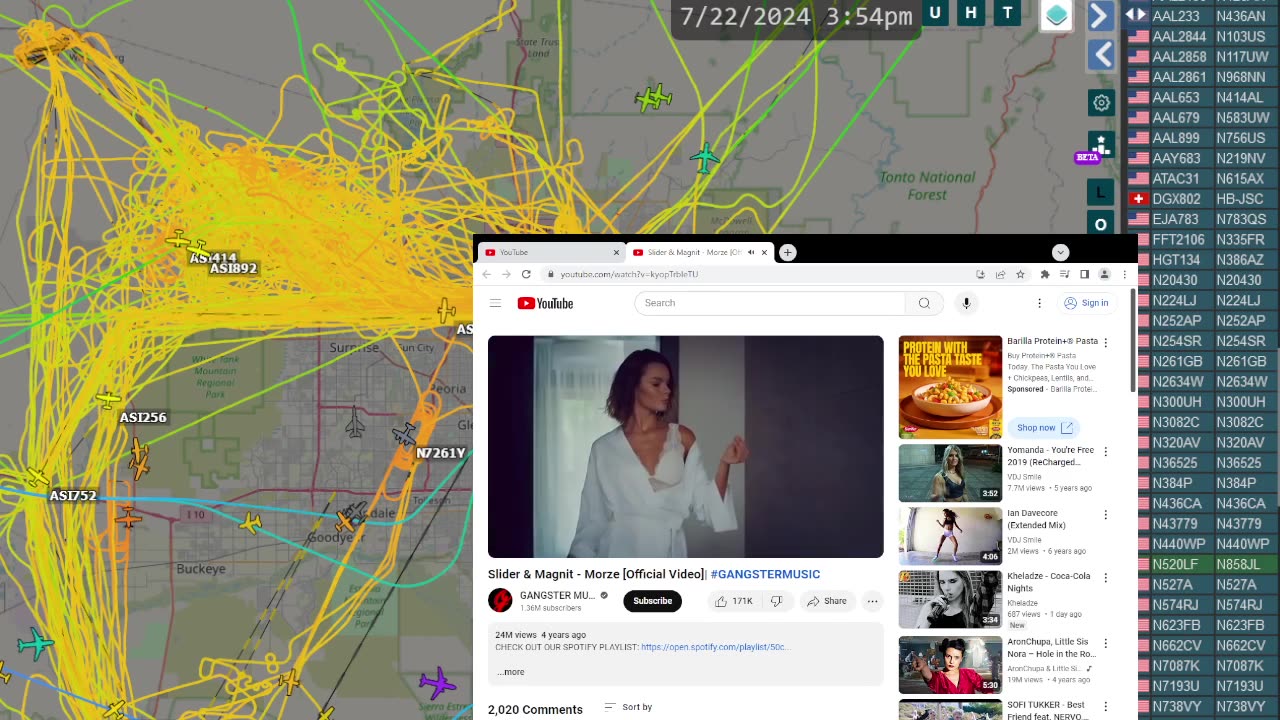Open a new browser tab
The height and width of the screenshot is (720, 1280).
787,253
